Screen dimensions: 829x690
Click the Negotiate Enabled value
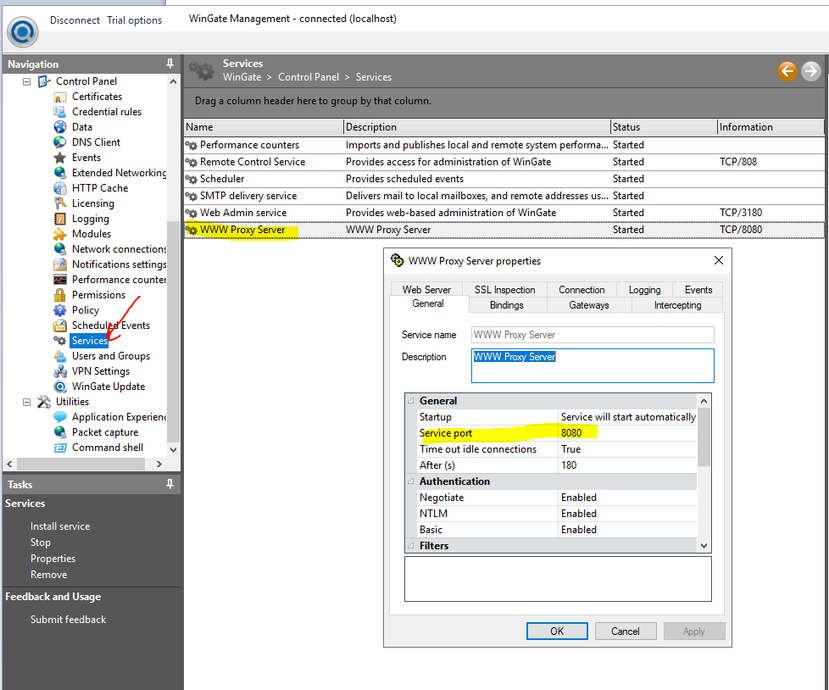point(628,498)
